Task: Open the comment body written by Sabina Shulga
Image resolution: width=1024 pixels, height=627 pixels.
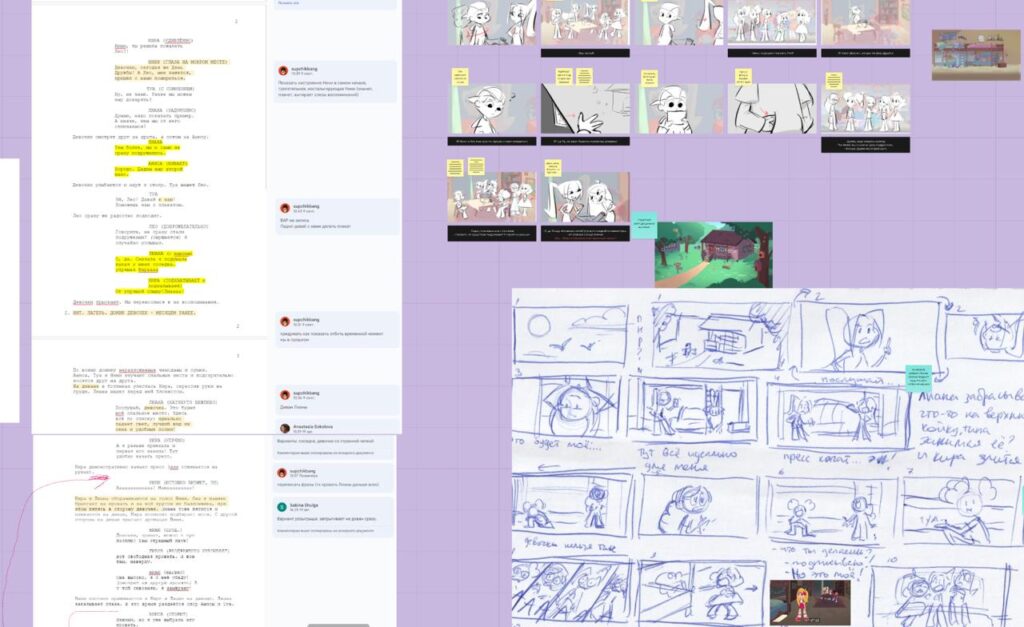Action: [328, 517]
